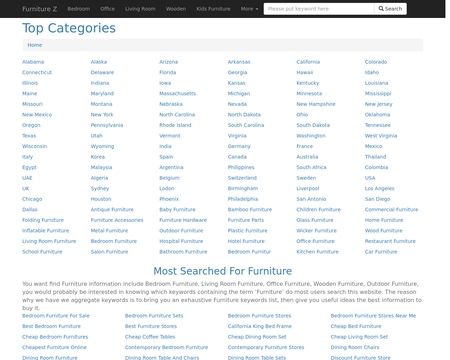Open the Wicker Furniture link
This screenshot has height=360, width=450.
click(317, 231)
